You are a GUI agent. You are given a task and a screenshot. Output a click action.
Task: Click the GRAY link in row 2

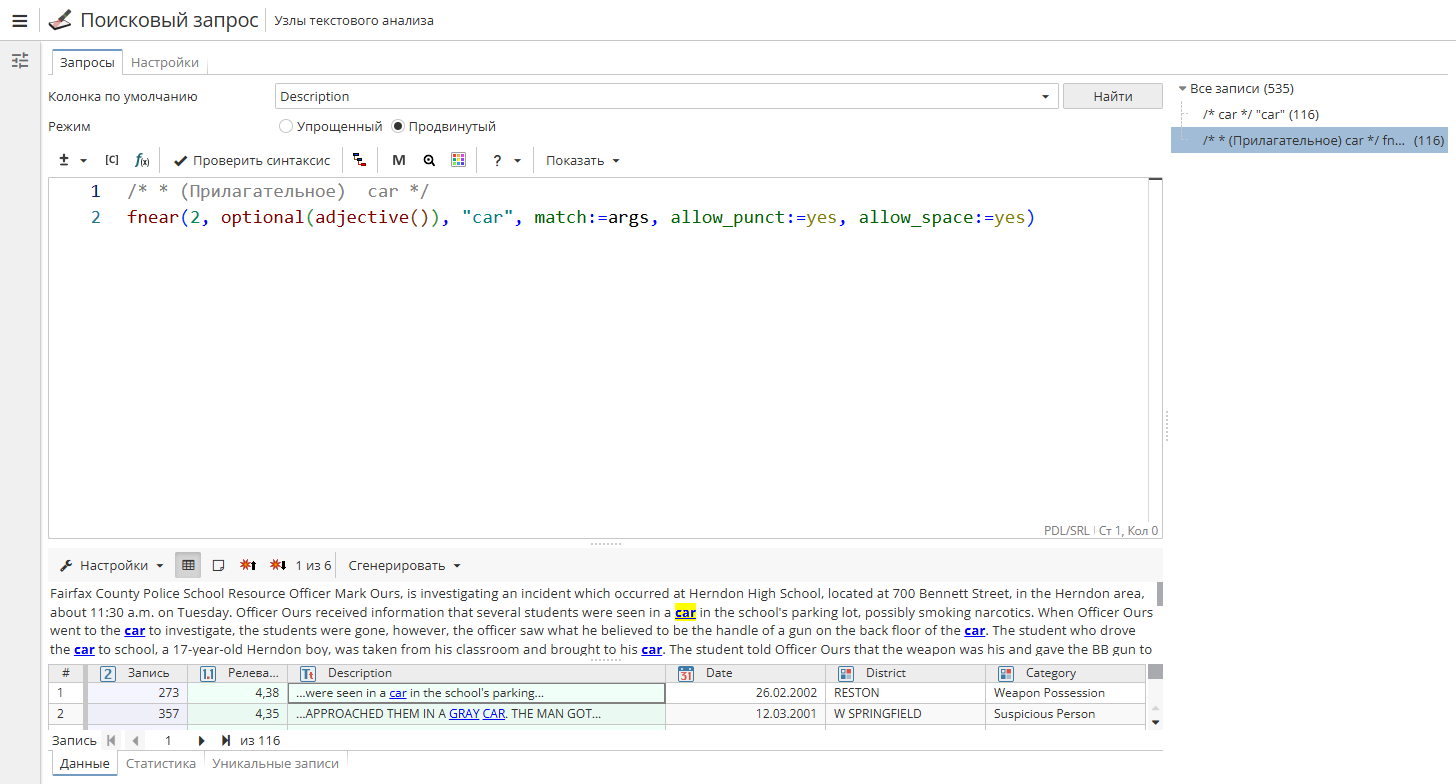pos(464,714)
